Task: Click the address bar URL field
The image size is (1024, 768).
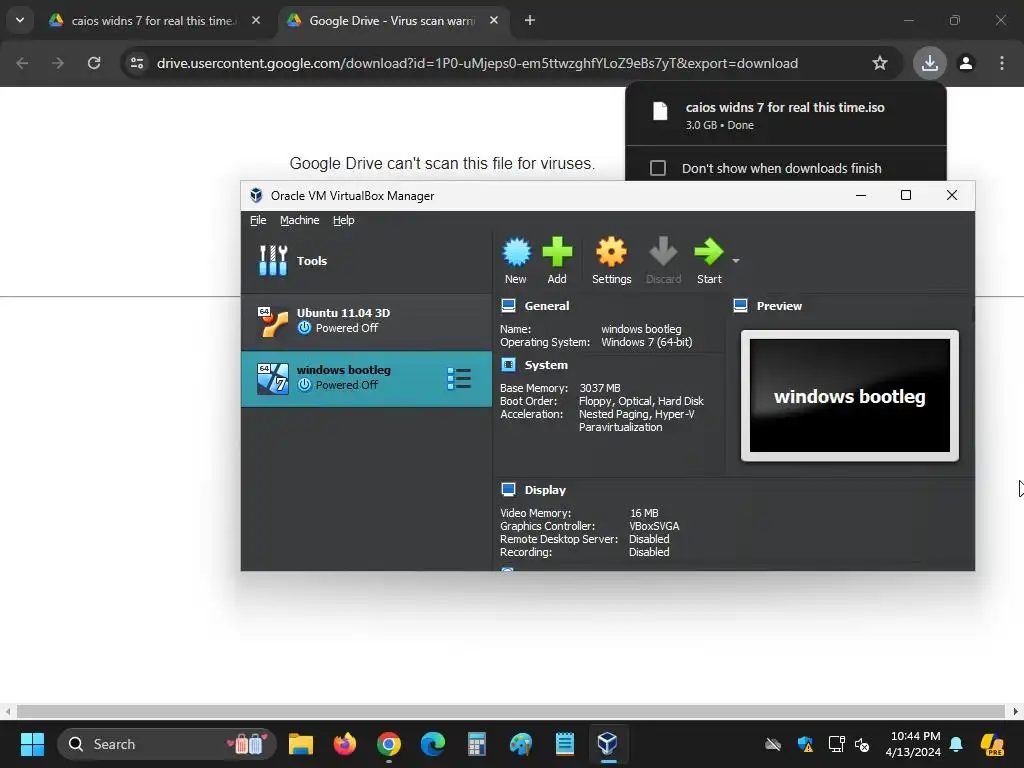Action: [477, 63]
